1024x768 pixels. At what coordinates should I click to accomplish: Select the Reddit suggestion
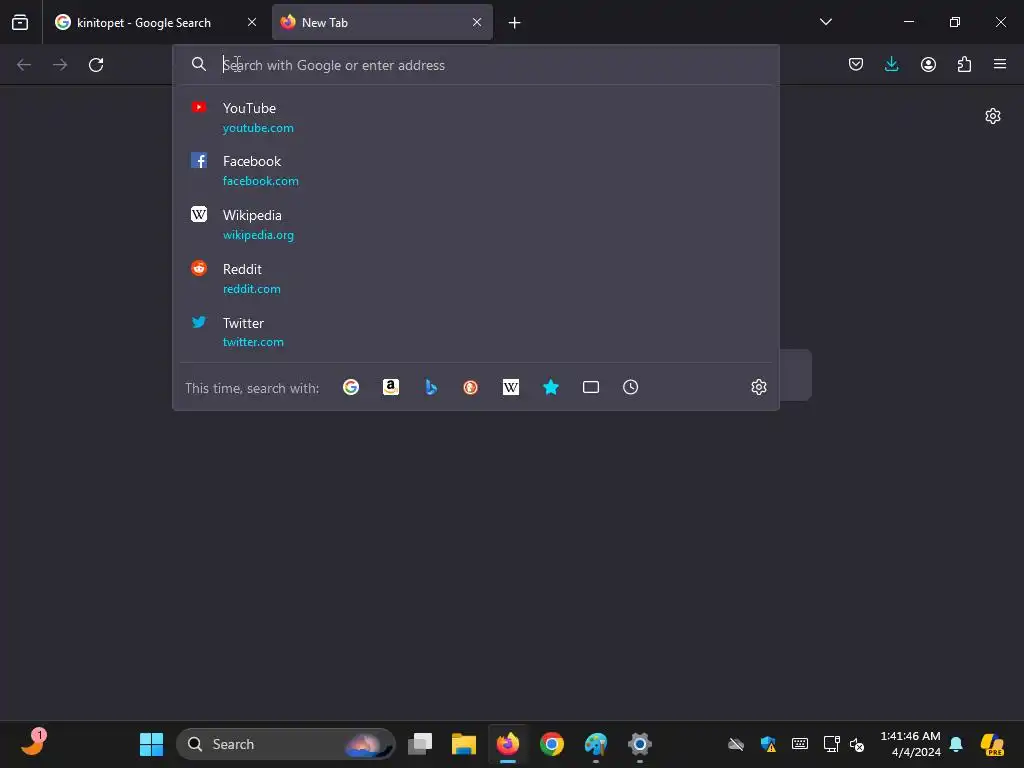point(475,278)
